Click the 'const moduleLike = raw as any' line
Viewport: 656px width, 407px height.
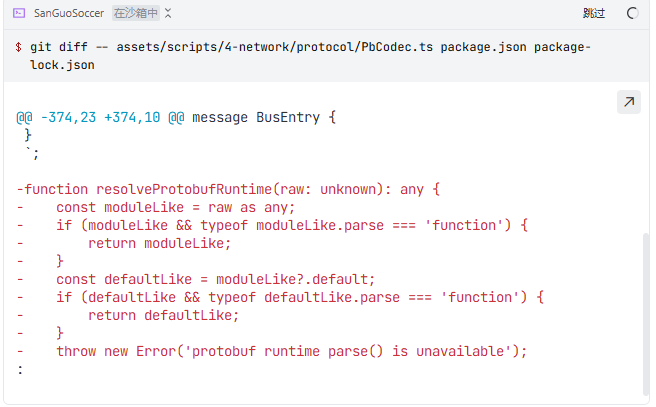pyautogui.click(x=175, y=207)
